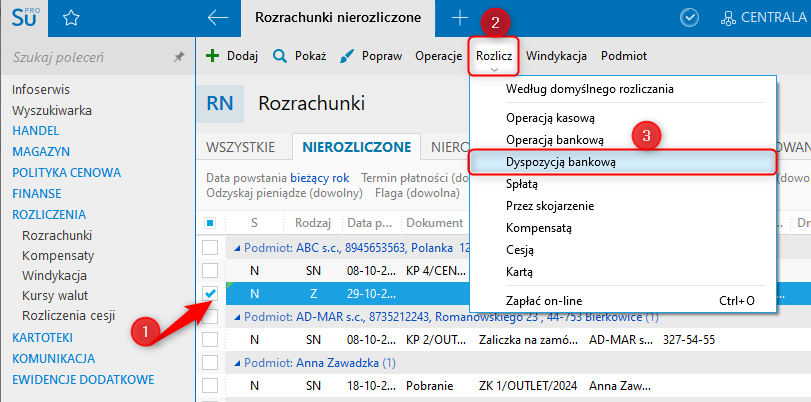
Task: Sort by the Dokument column header
Action: [x=434, y=223]
